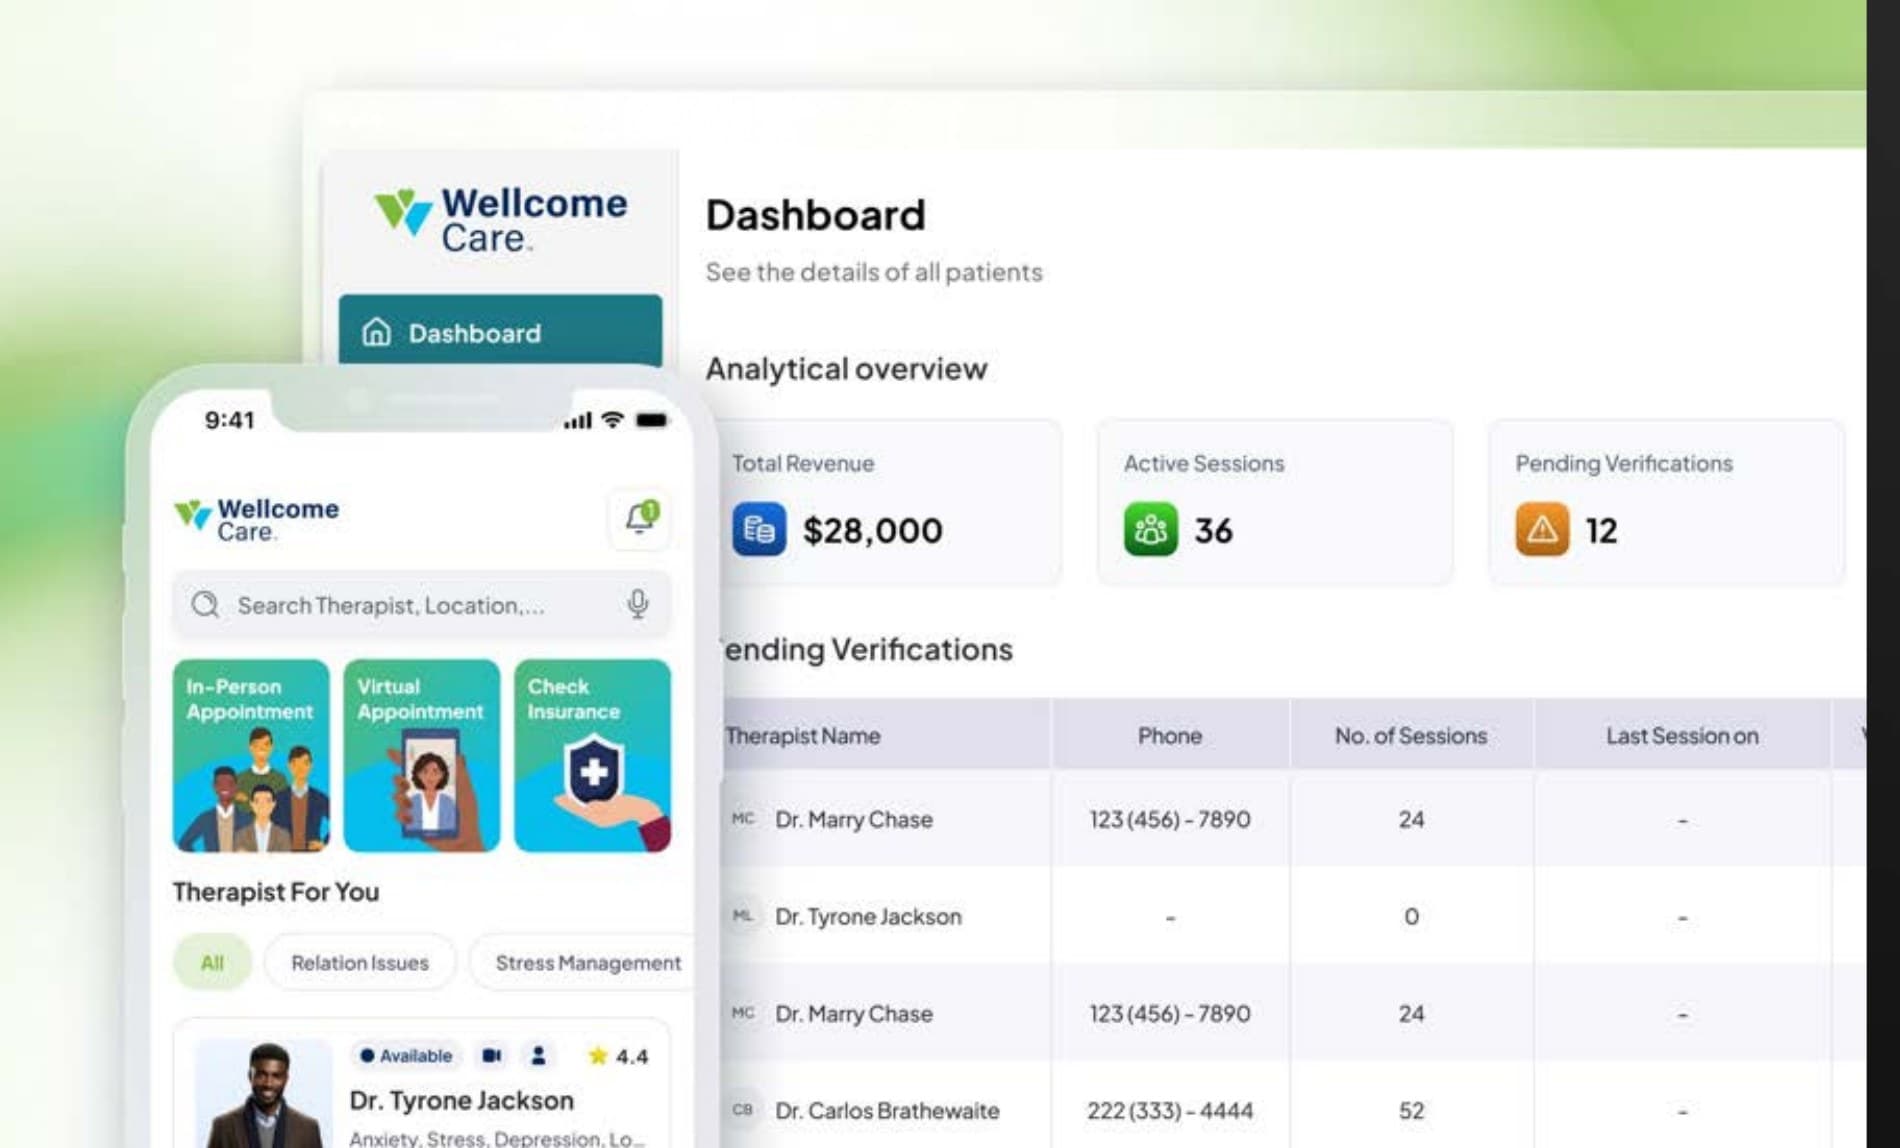Click 'See the details of all patients' subtitle
This screenshot has width=1900, height=1148.
tap(874, 272)
